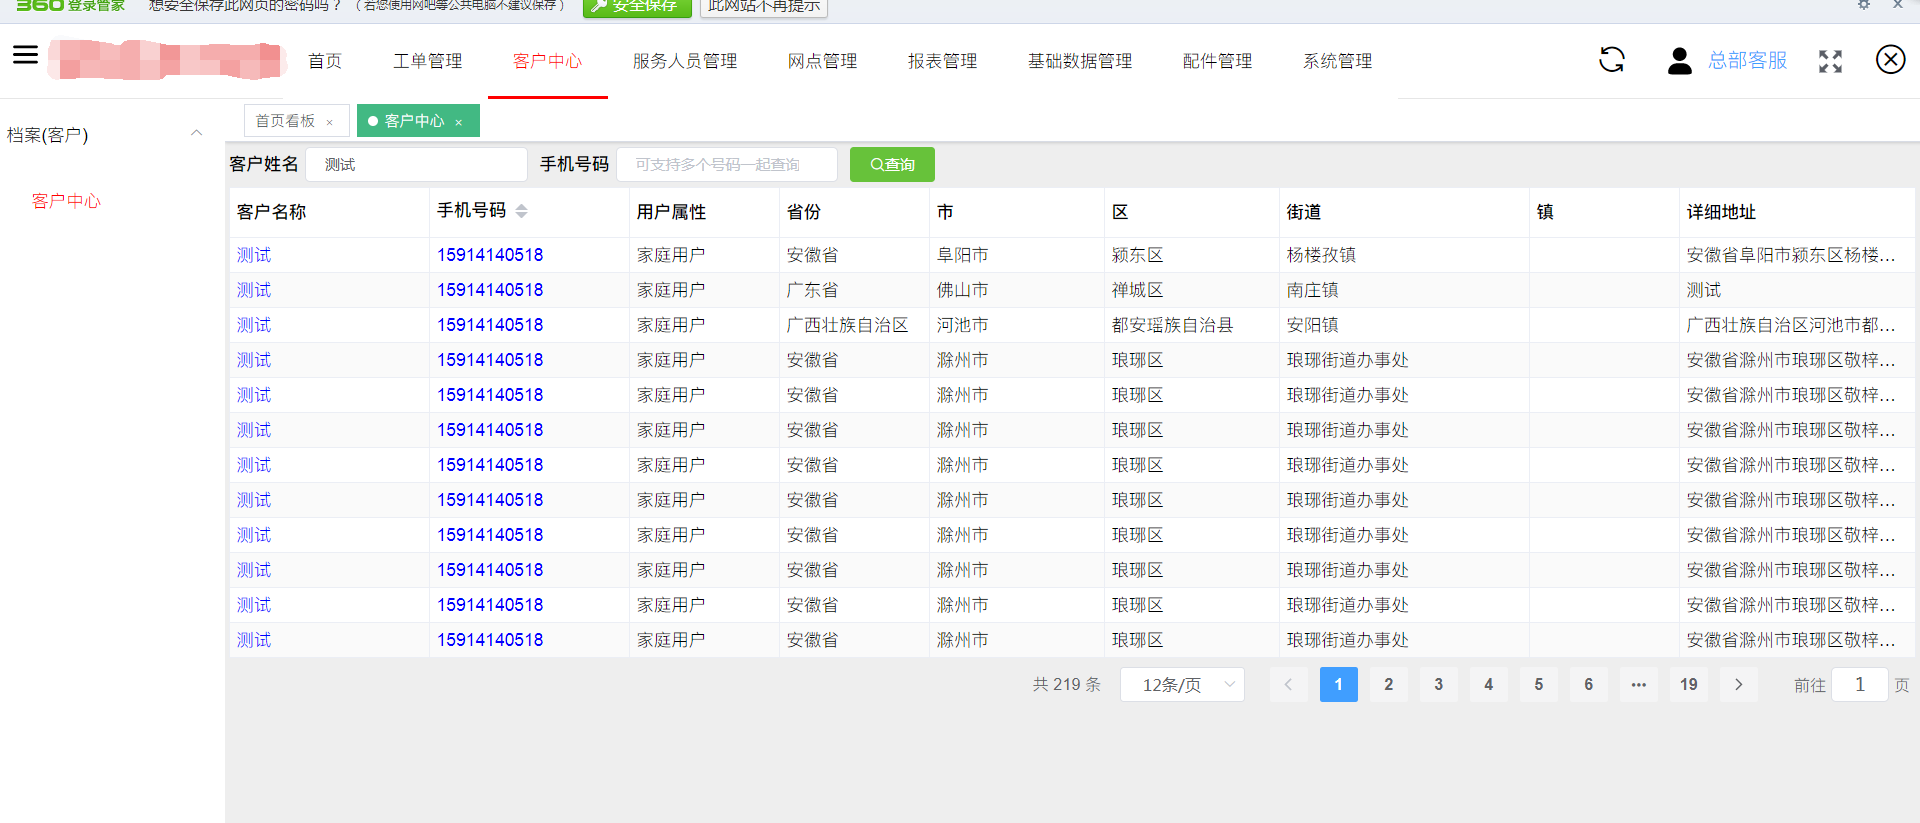Click the pagination ellipsis button
This screenshot has width=1920, height=823.
(x=1638, y=684)
